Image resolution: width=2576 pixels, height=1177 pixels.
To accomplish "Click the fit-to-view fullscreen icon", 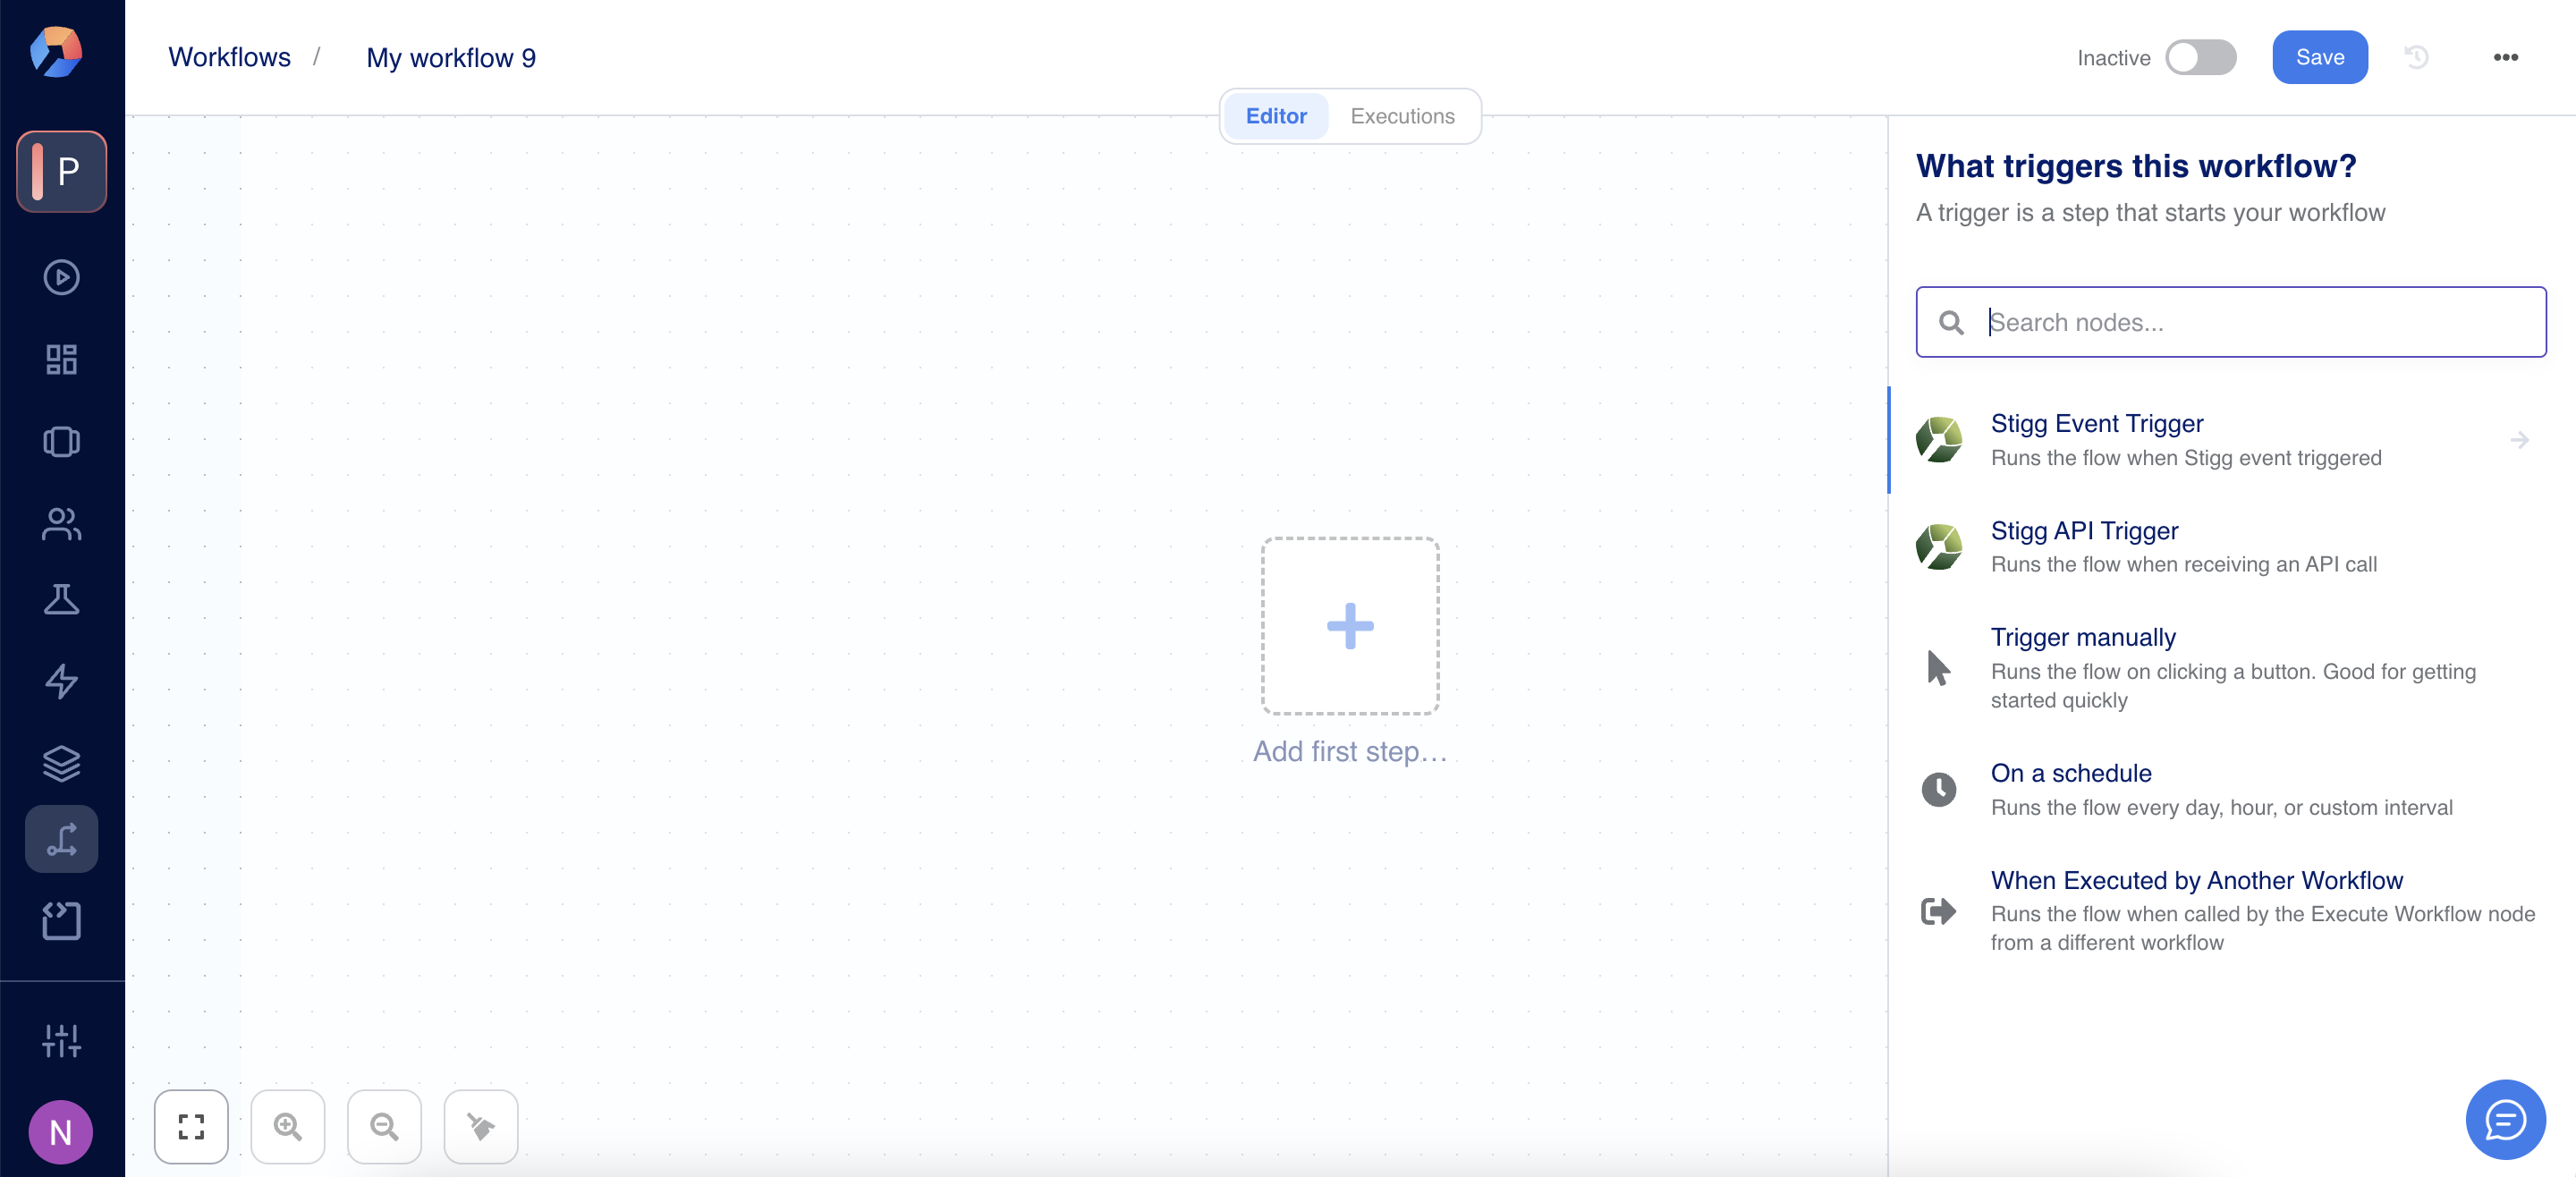I will 191,1127.
